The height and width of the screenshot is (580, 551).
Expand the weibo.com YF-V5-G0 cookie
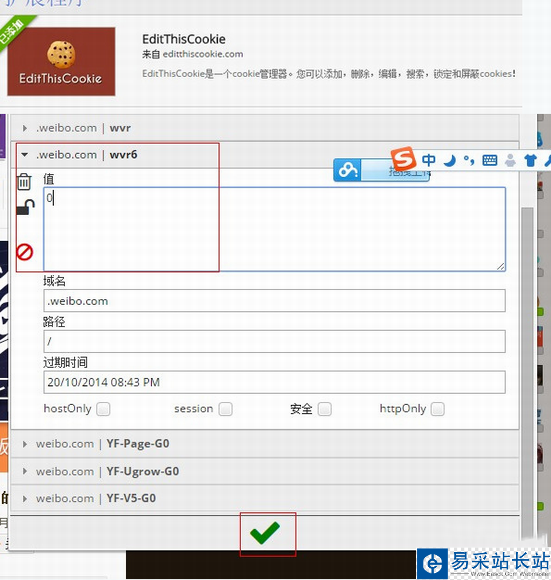264,498
